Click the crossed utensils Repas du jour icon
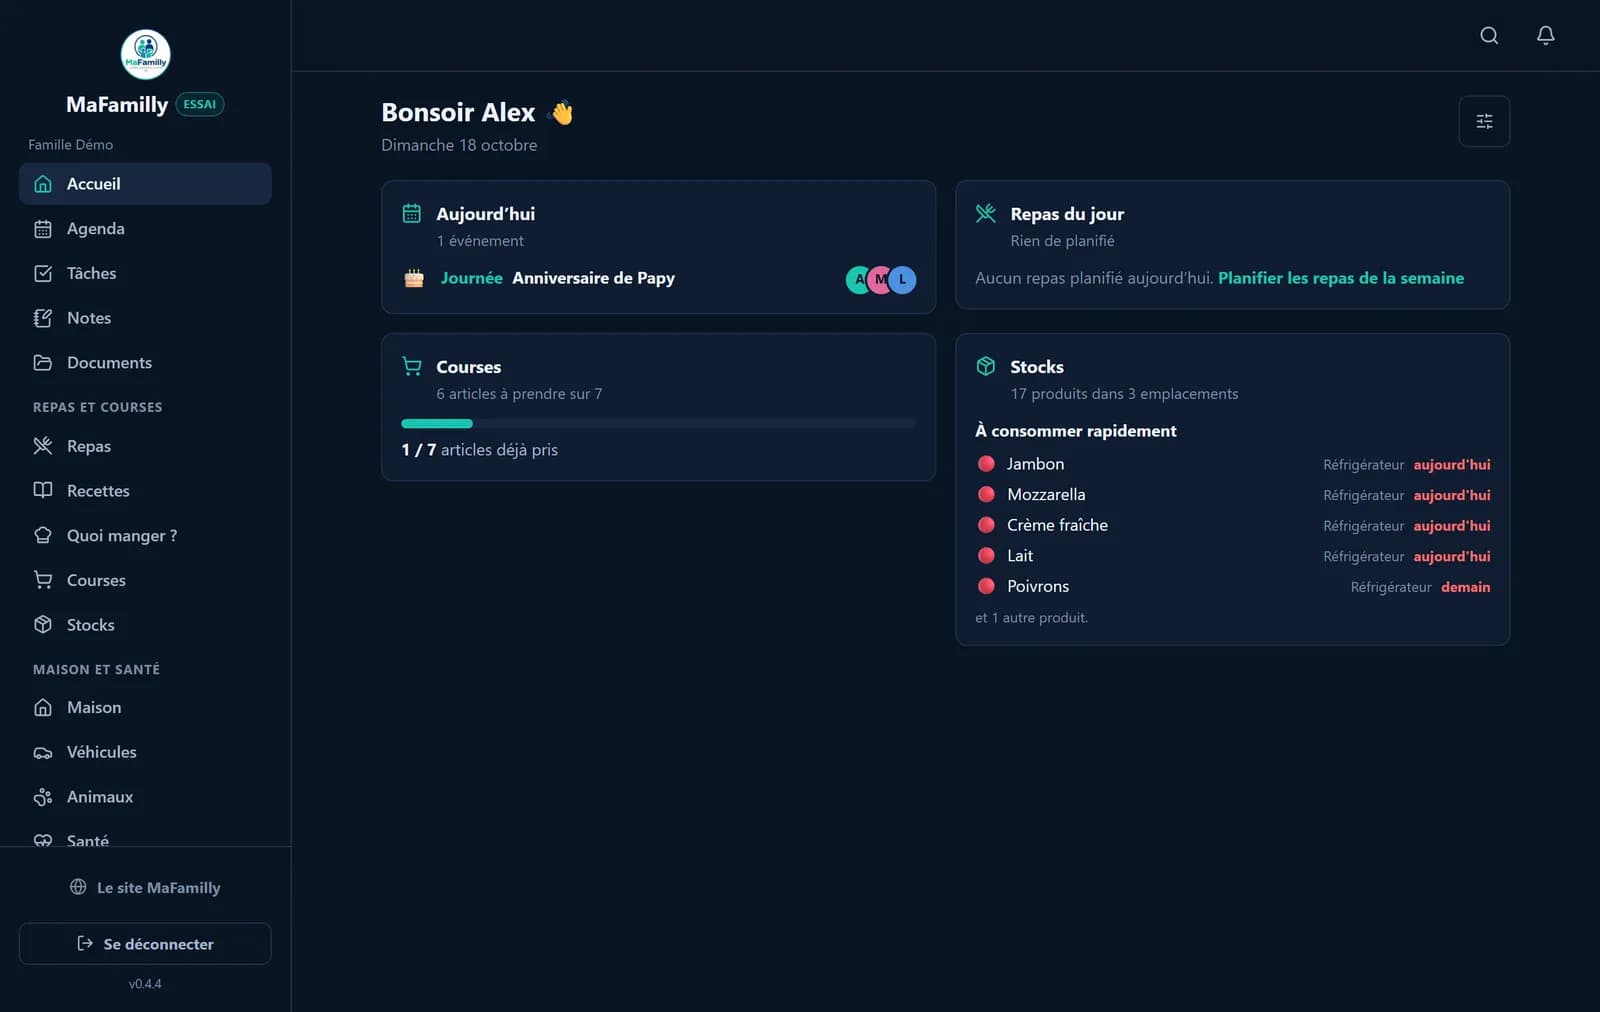The image size is (1600, 1012). pos(985,213)
